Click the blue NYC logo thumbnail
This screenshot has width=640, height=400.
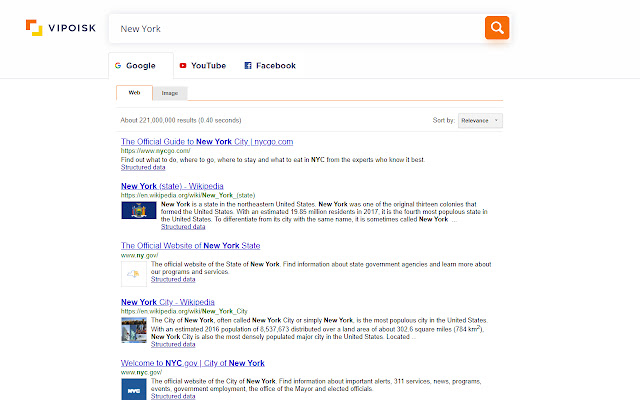click(134, 390)
